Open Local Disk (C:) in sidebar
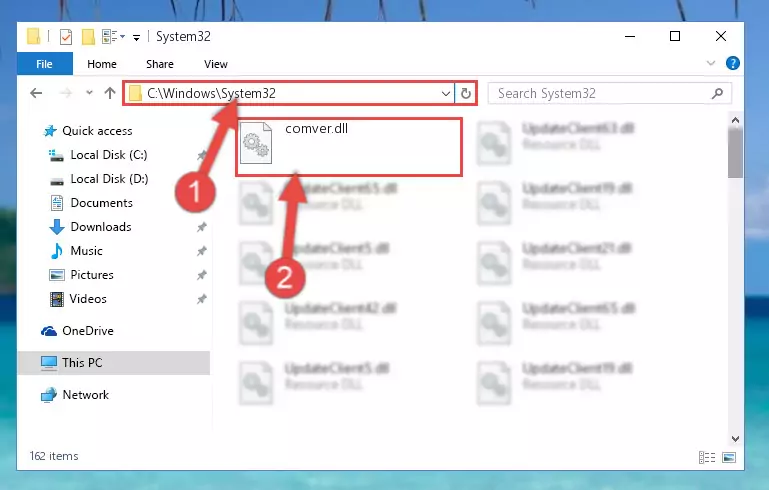The width and height of the screenshot is (769, 490). tap(108, 155)
